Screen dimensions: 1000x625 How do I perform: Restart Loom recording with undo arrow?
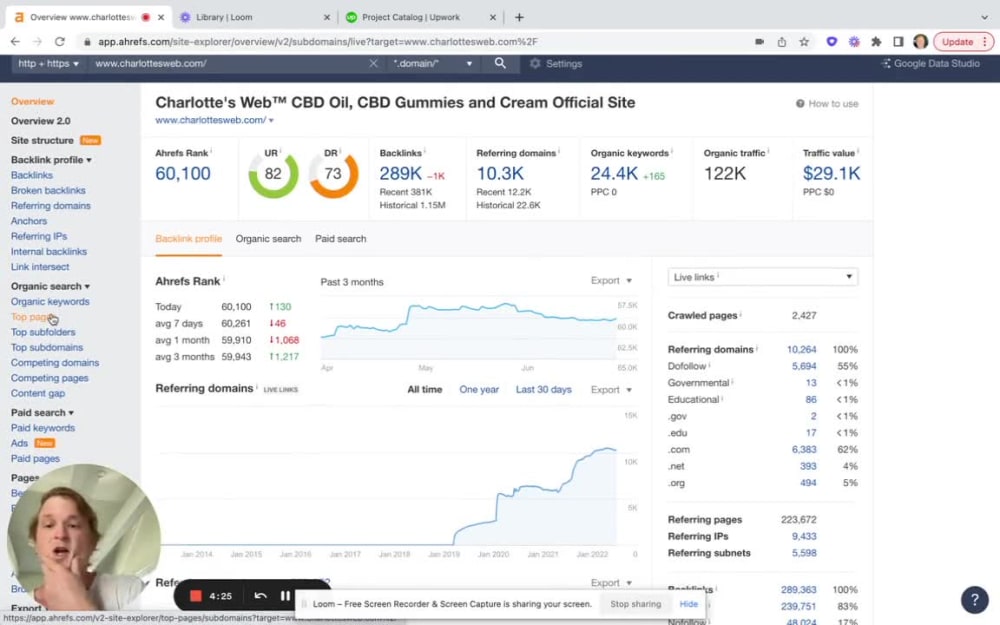click(260, 596)
